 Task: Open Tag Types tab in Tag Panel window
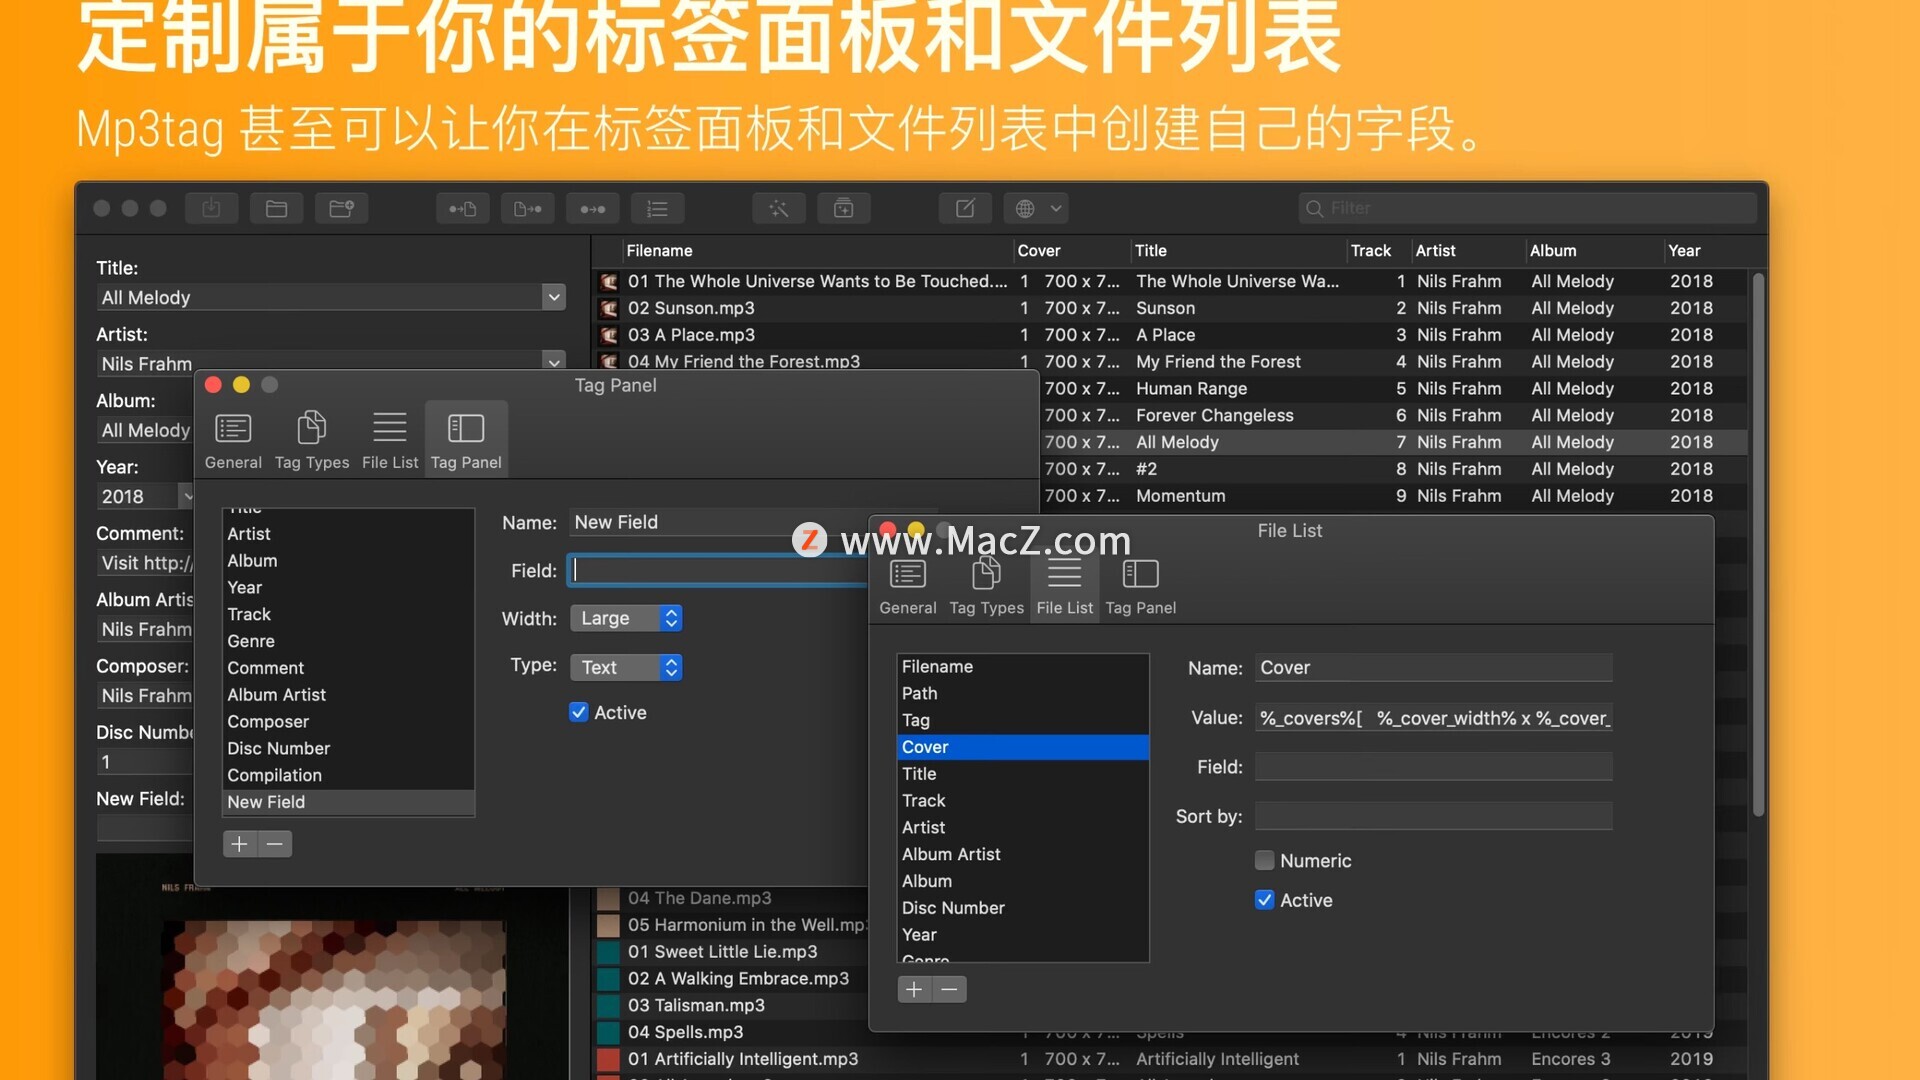click(312, 440)
